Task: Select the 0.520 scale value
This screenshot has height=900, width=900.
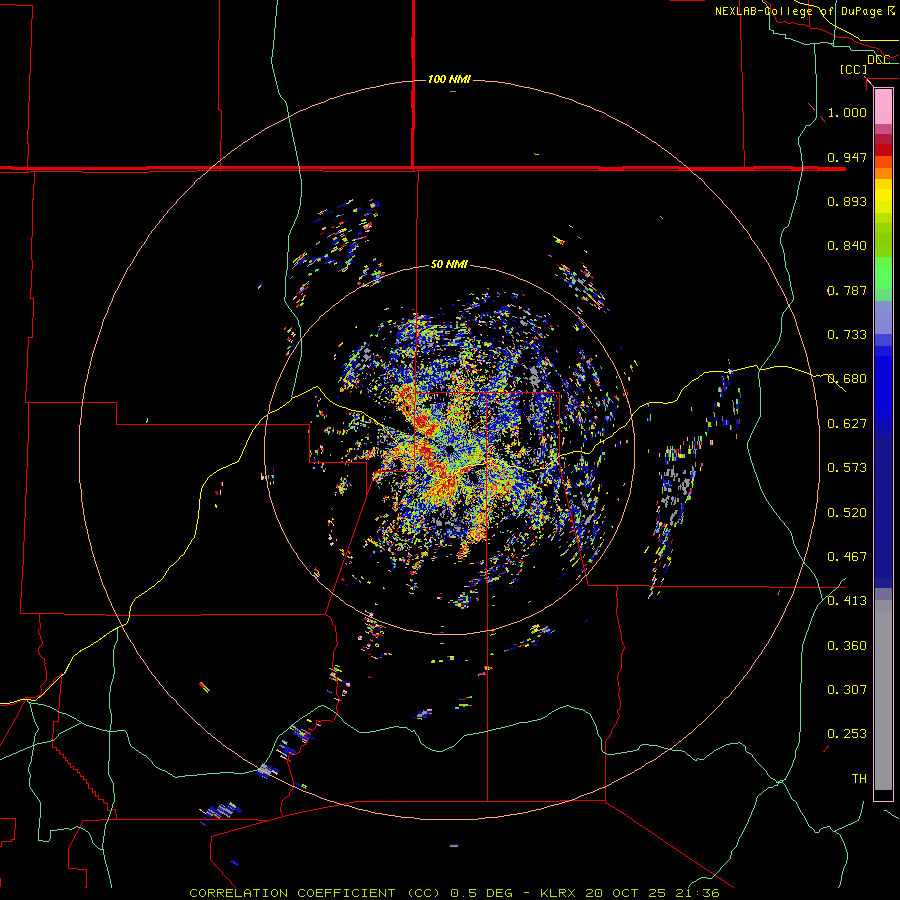Action: click(x=847, y=513)
